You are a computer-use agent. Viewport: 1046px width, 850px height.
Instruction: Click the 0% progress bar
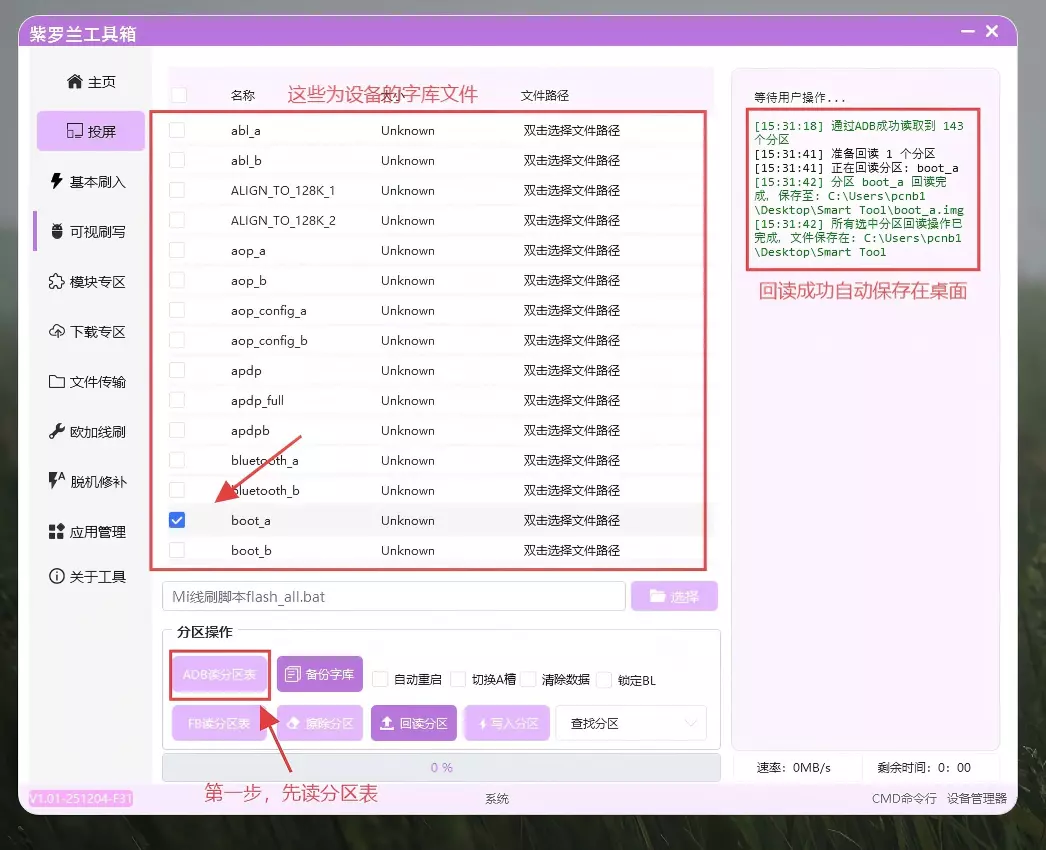coord(442,766)
